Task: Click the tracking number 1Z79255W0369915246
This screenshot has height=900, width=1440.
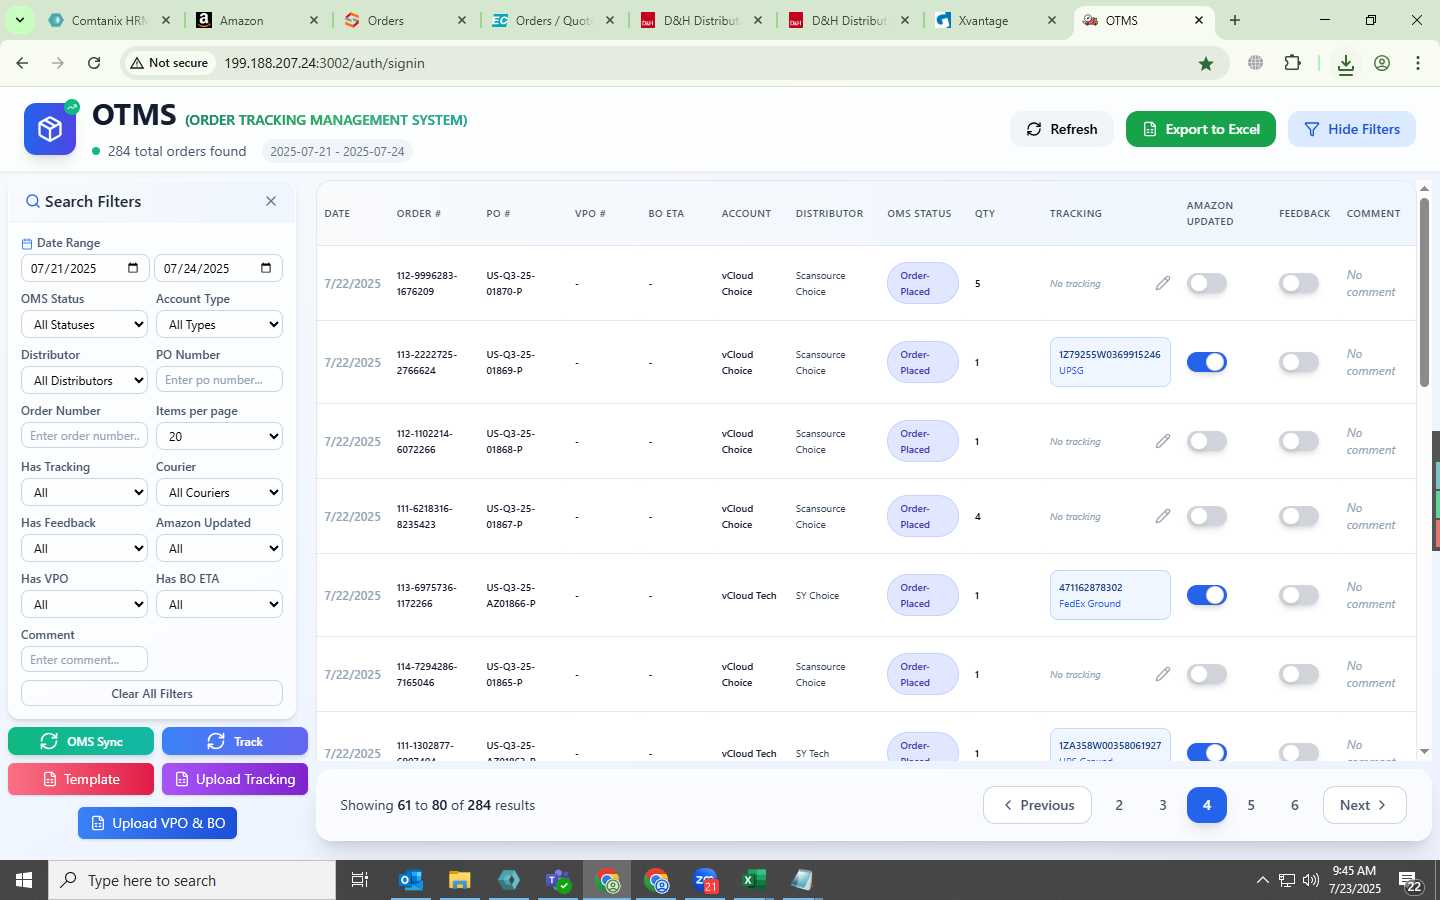Action: pyautogui.click(x=1109, y=354)
